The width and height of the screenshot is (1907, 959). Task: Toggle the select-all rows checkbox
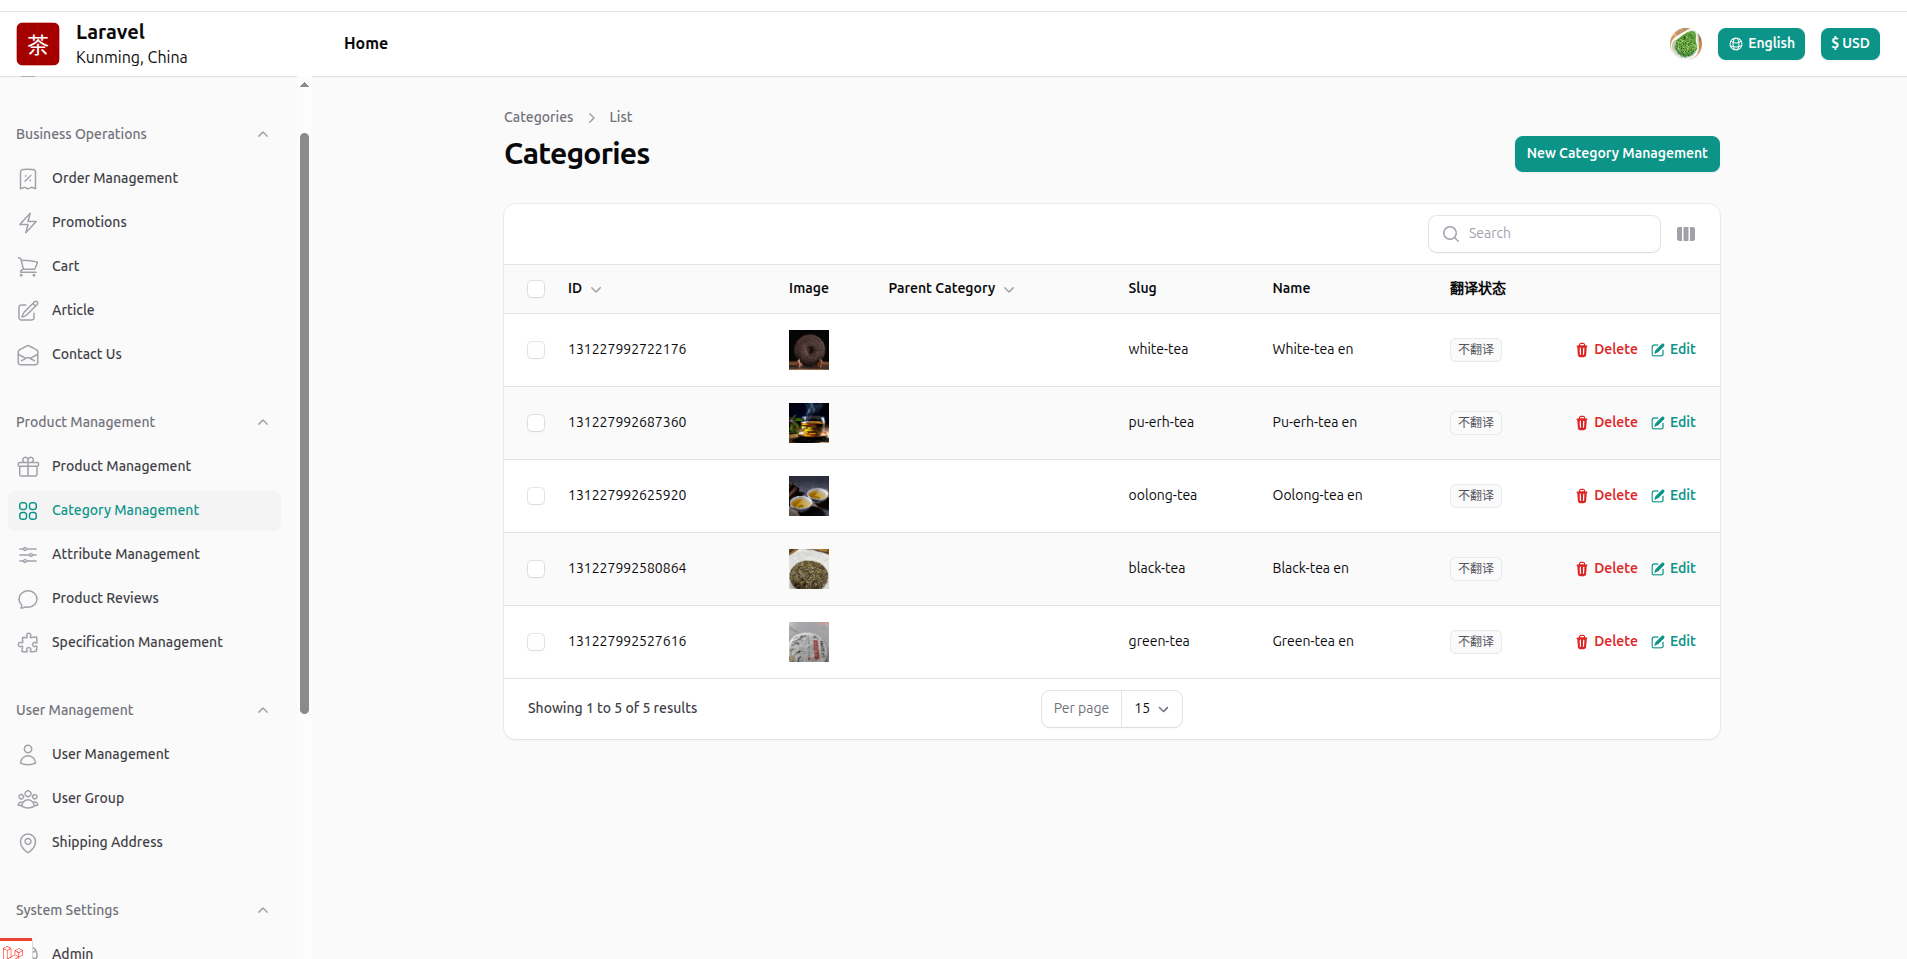point(536,289)
